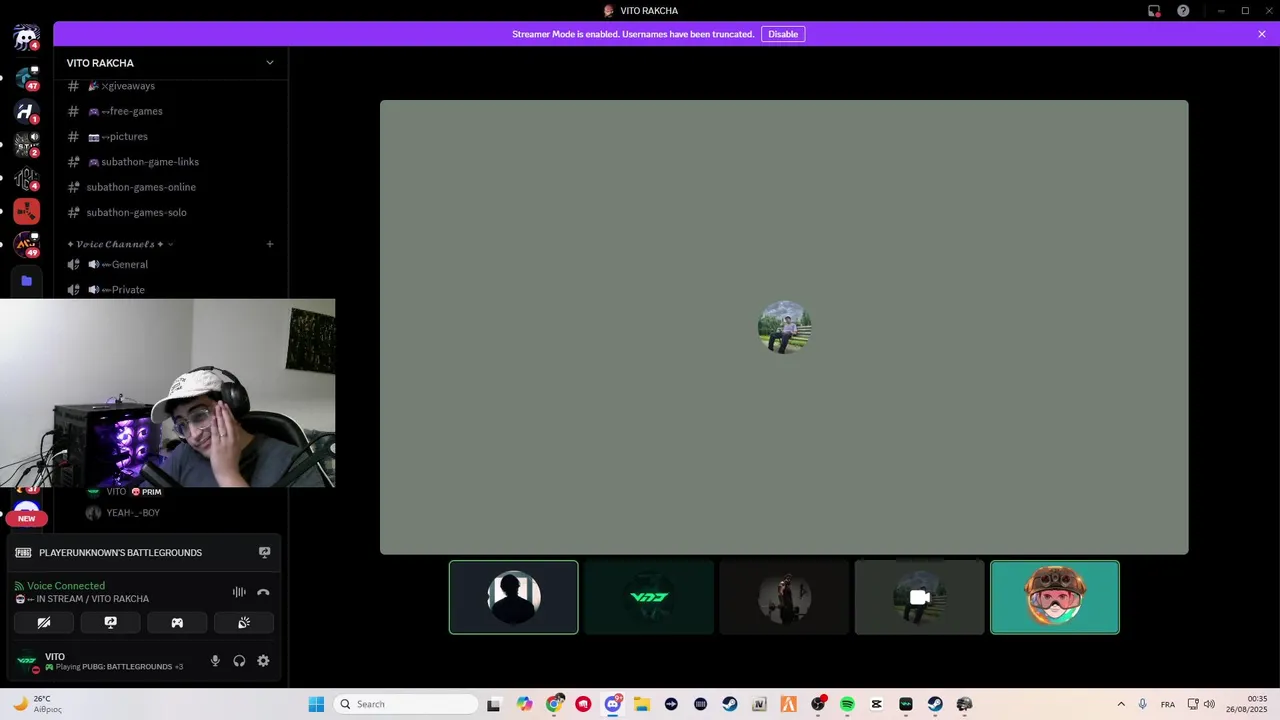The image size is (1280, 720).
Task: Disable Streamer Mode via Disable button
Action: coord(783,34)
